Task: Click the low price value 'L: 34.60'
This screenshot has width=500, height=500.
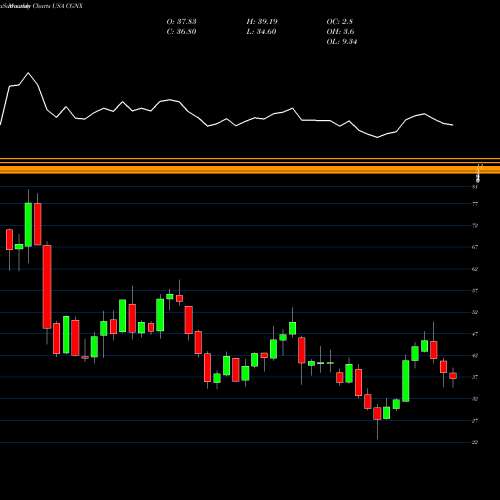Action: 262,32
